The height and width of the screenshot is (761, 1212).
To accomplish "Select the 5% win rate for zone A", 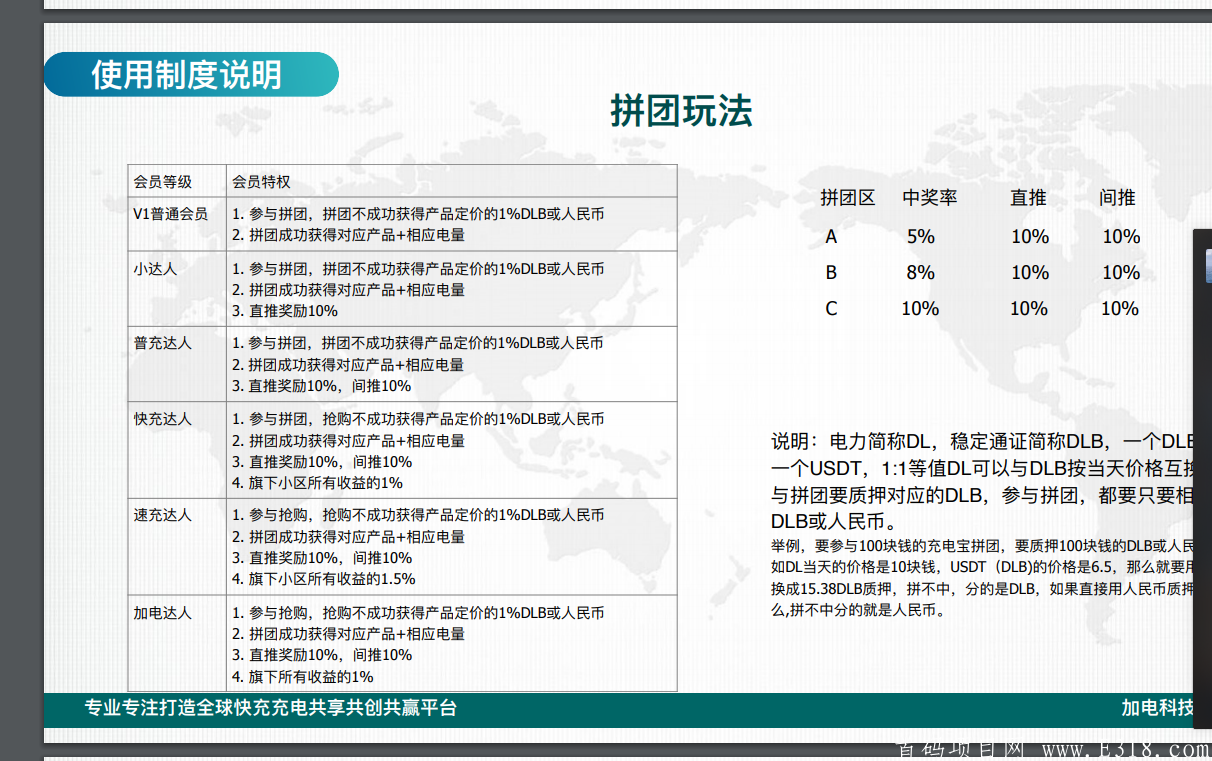I will [x=920, y=237].
